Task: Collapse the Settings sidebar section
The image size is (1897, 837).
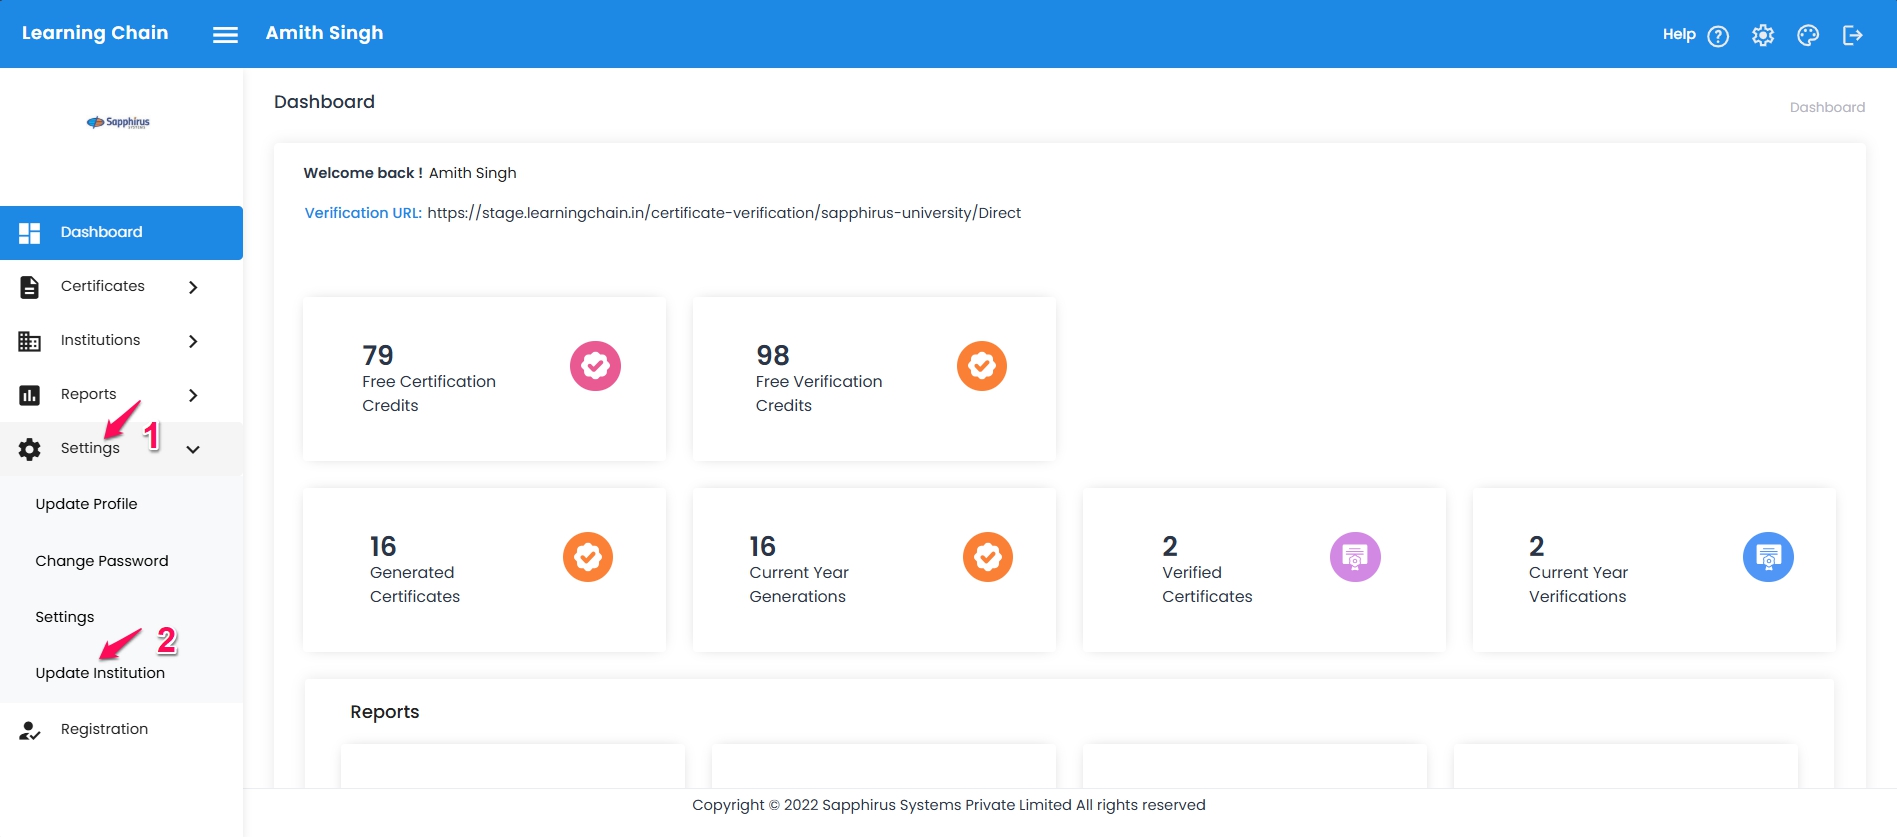Action: (193, 449)
